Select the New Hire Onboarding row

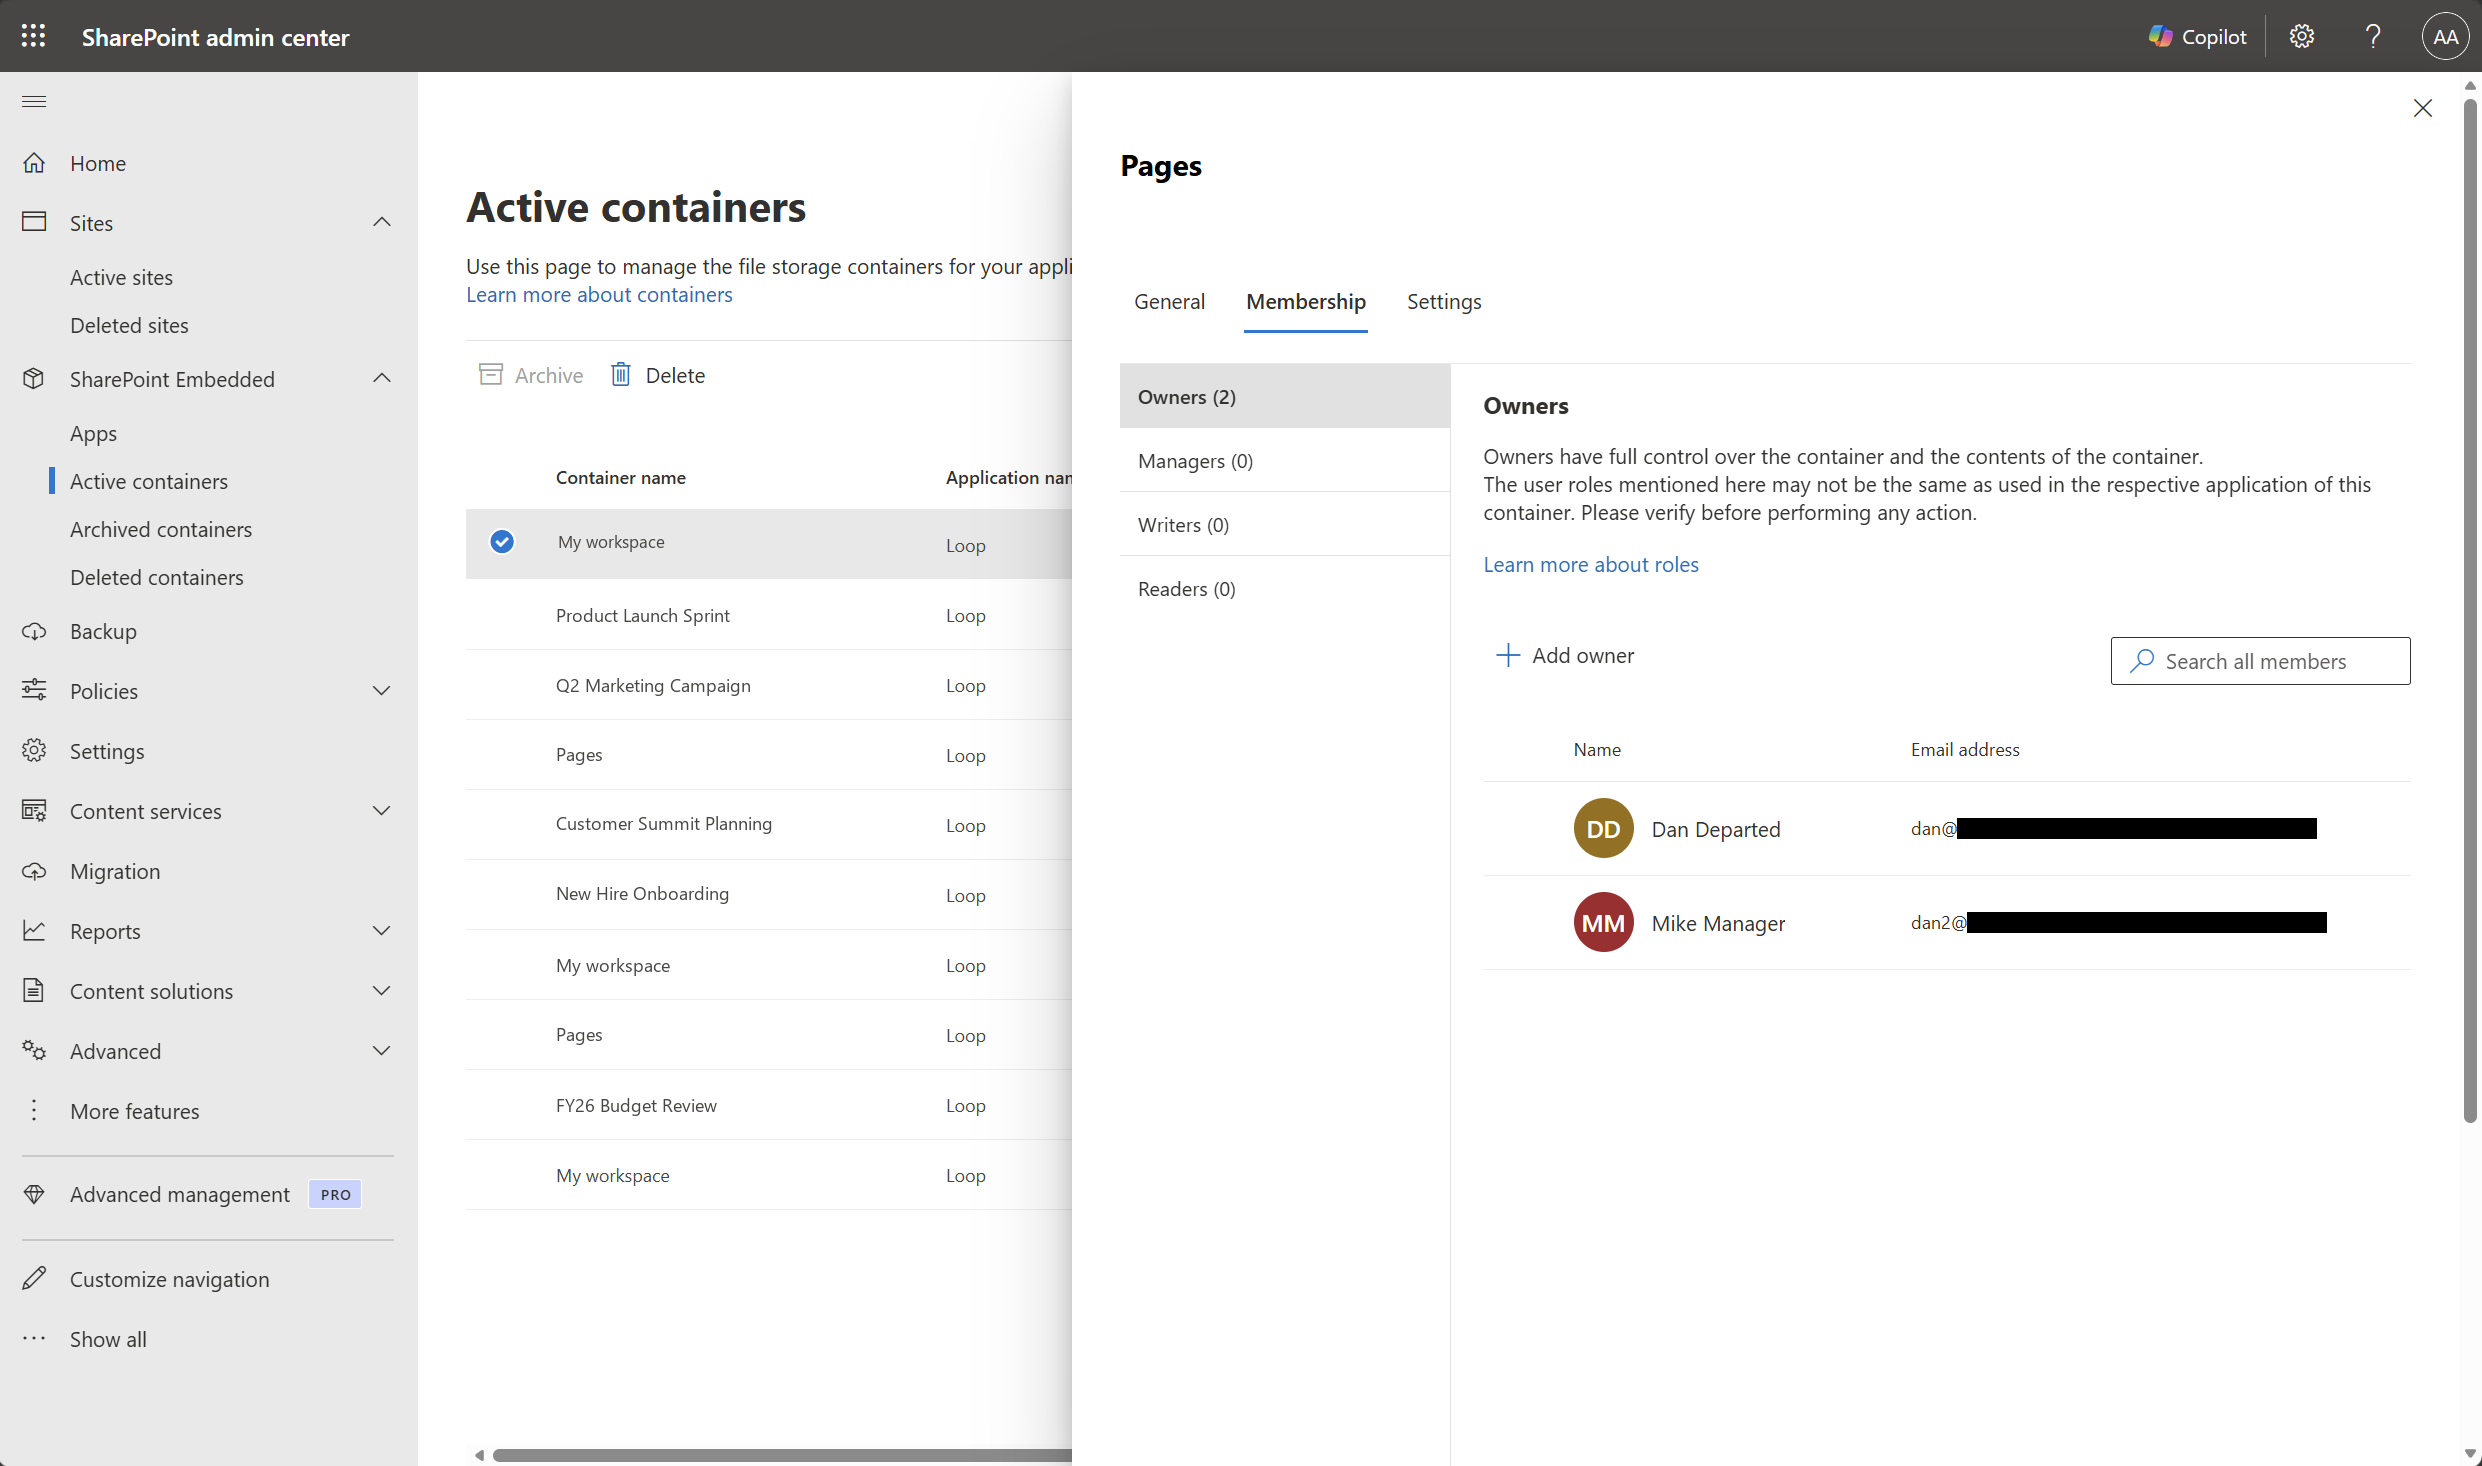[769, 894]
